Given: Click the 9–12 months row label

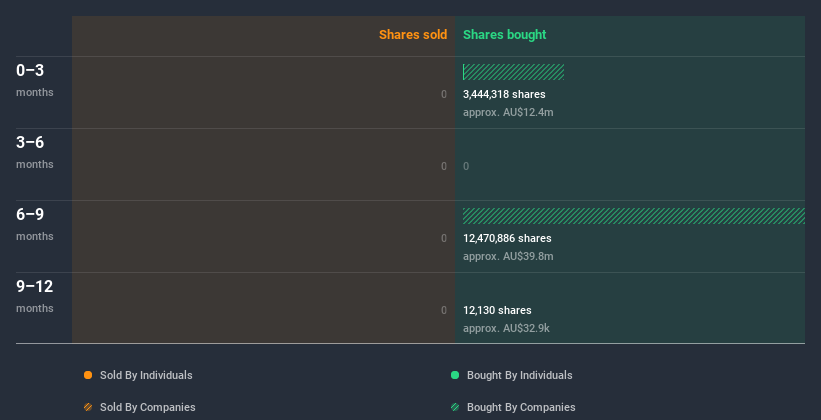Looking at the screenshot, I should [35, 296].
